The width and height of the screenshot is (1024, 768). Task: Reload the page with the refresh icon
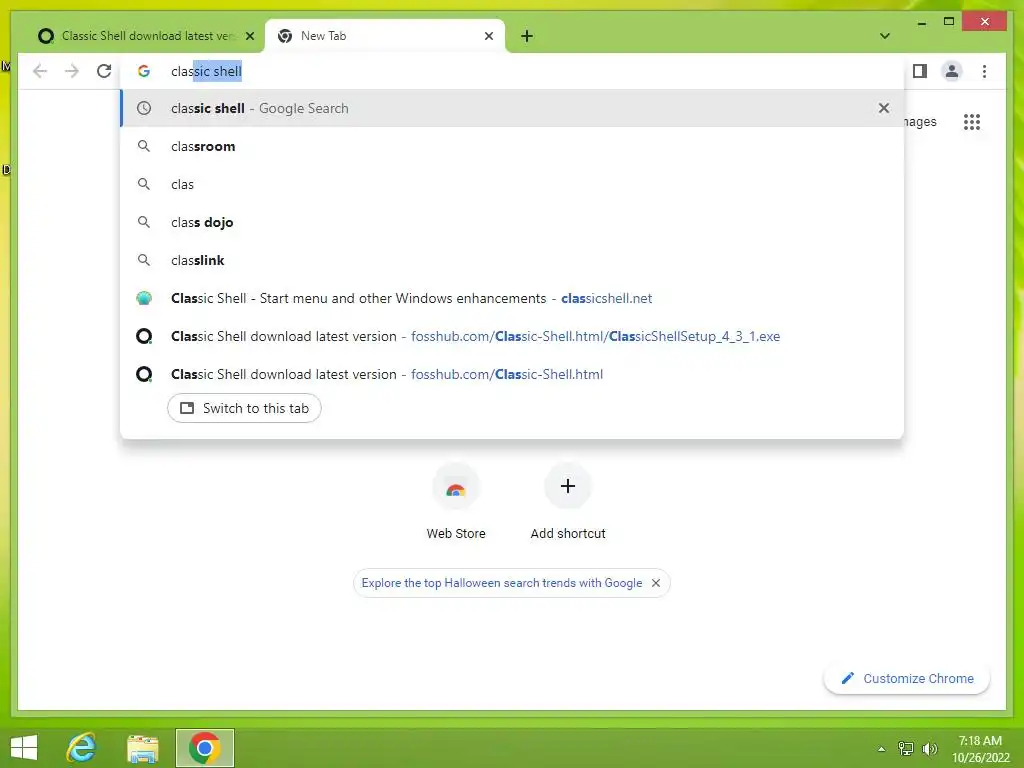pyautogui.click(x=104, y=71)
